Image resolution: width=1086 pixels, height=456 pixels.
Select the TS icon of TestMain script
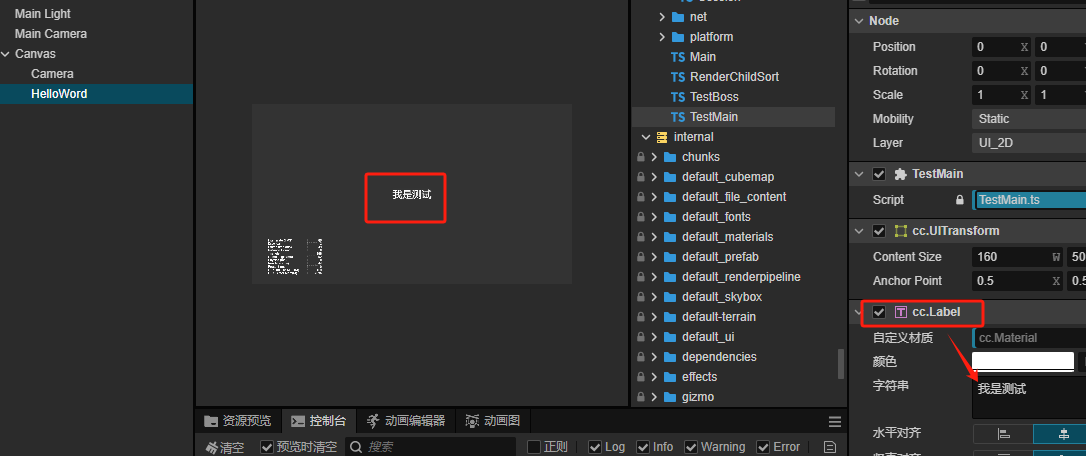click(x=678, y=116)
